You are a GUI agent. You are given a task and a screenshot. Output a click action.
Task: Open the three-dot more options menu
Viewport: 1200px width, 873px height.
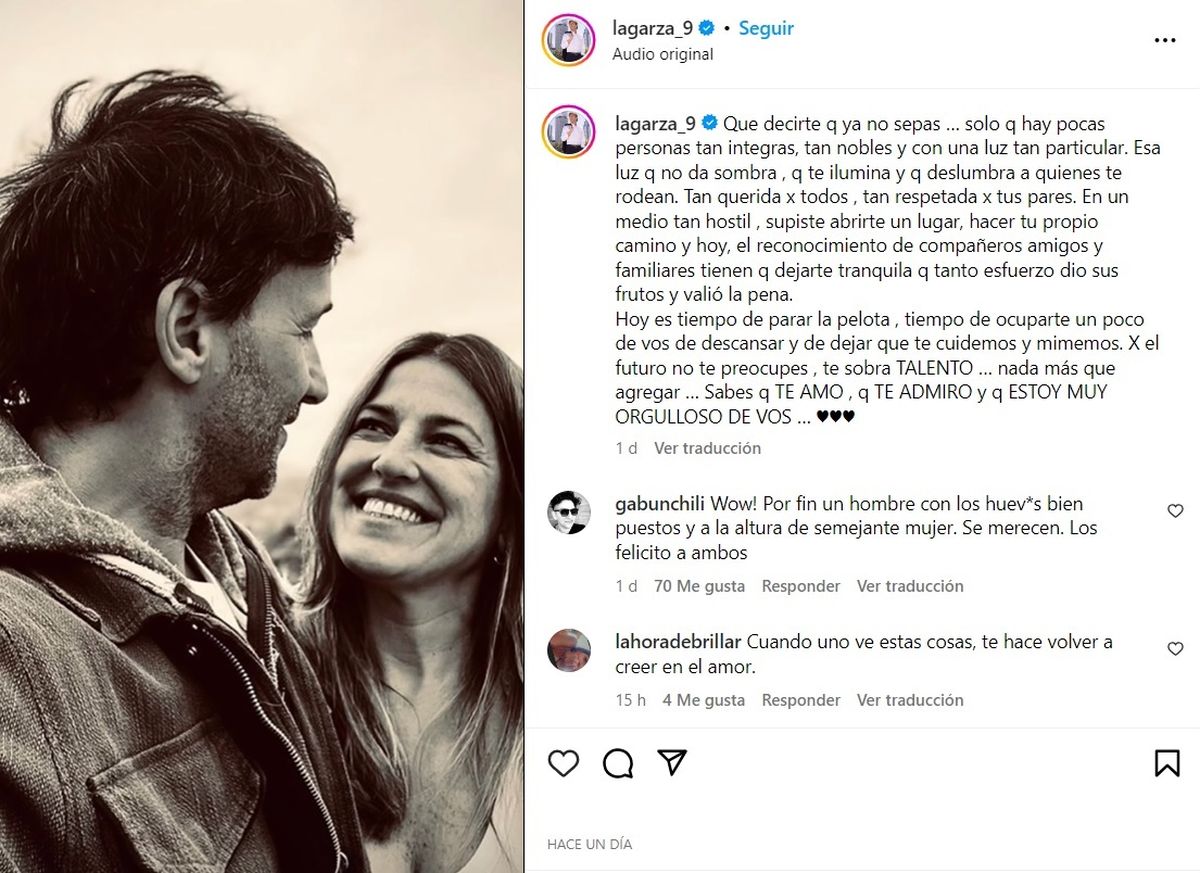[x=1165, y=40]
